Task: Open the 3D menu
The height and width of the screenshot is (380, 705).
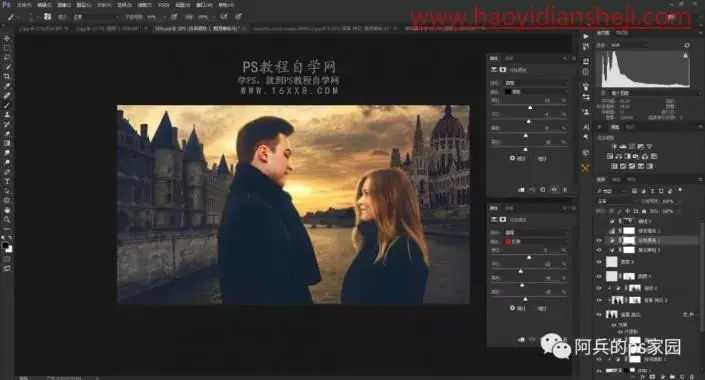Action: 164,5
